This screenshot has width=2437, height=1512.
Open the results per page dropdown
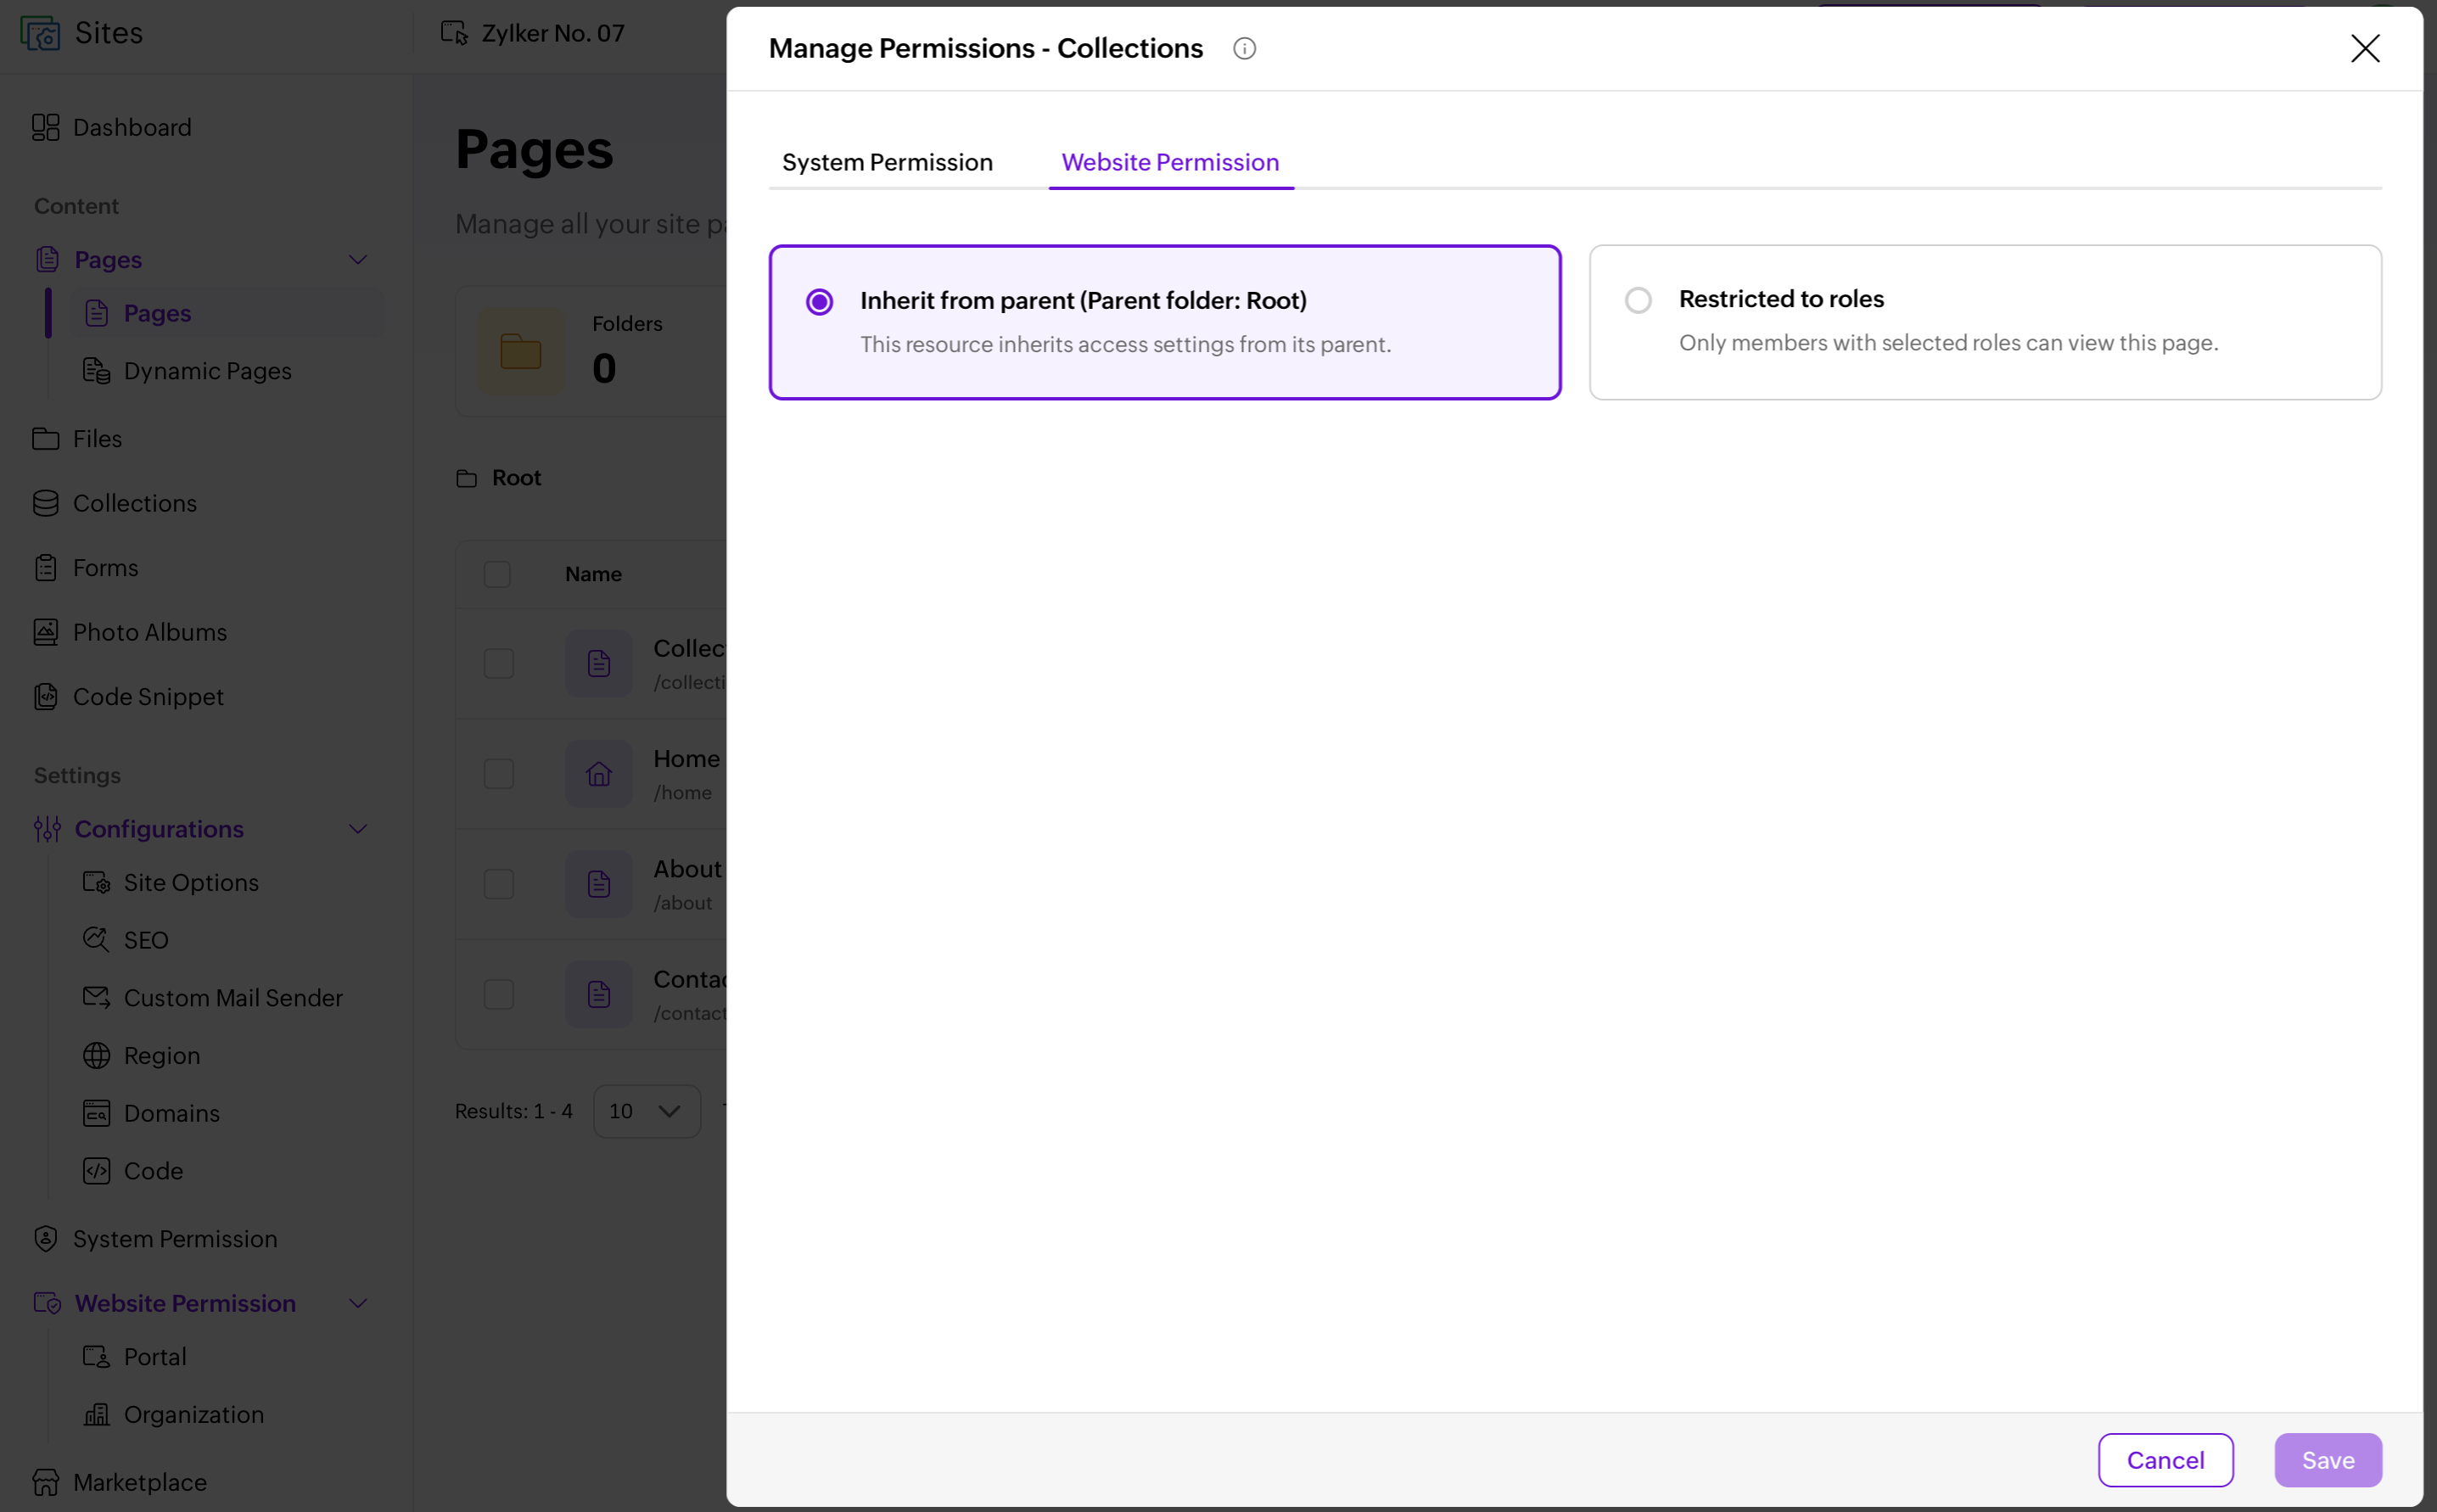pyautogui.click(x=646, y=1111)
